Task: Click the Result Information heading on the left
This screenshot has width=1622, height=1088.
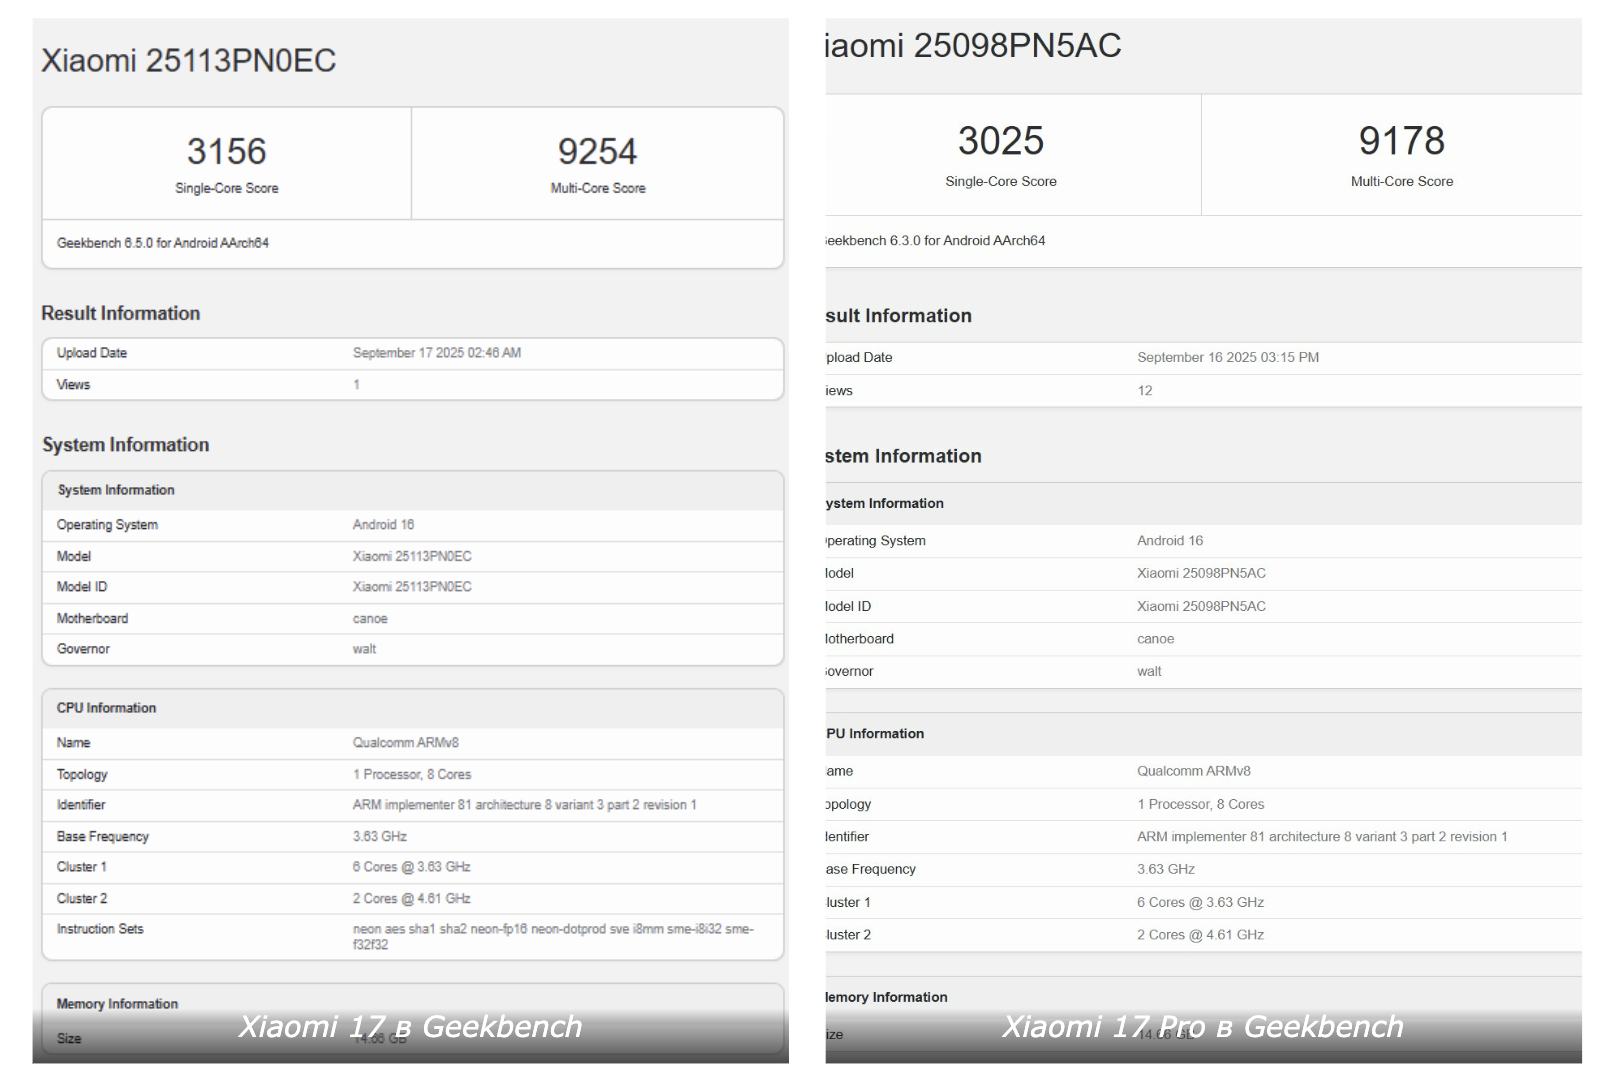Action: click(121, 314)
